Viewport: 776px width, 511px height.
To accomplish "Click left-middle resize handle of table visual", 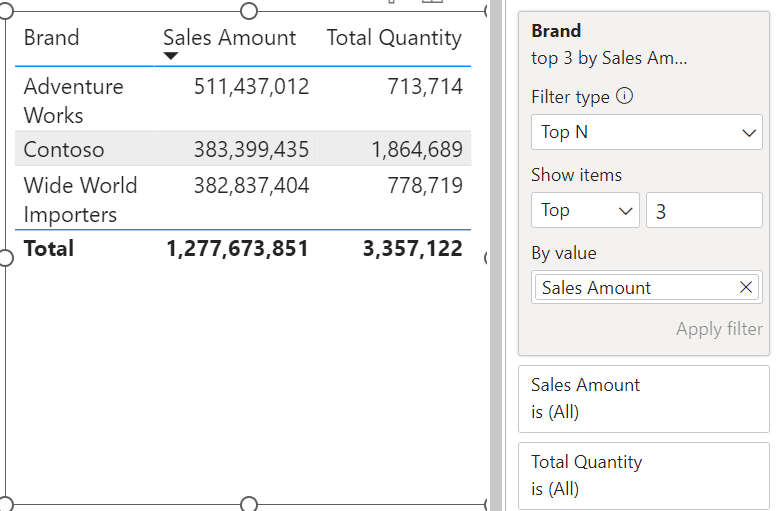I will (4, 258).
